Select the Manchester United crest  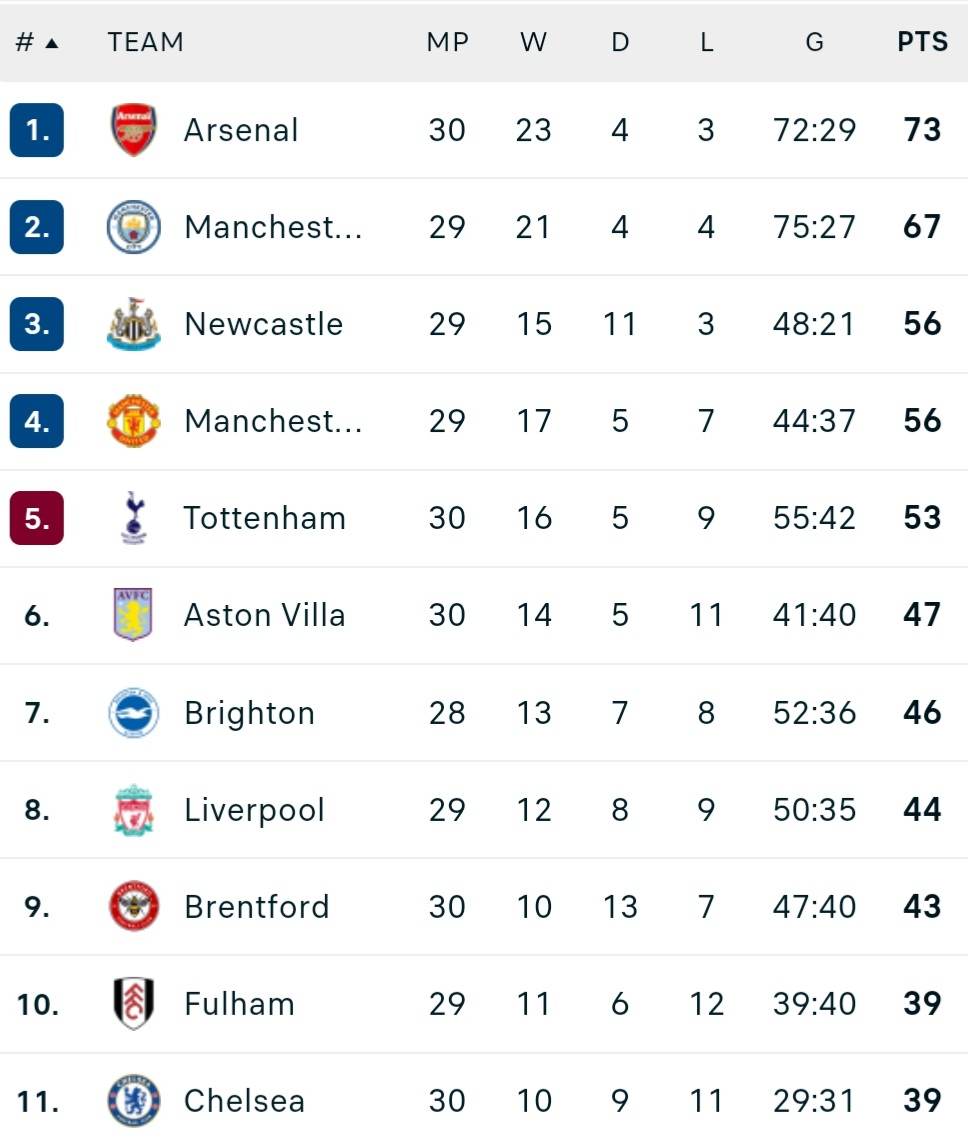click(133, 421)
